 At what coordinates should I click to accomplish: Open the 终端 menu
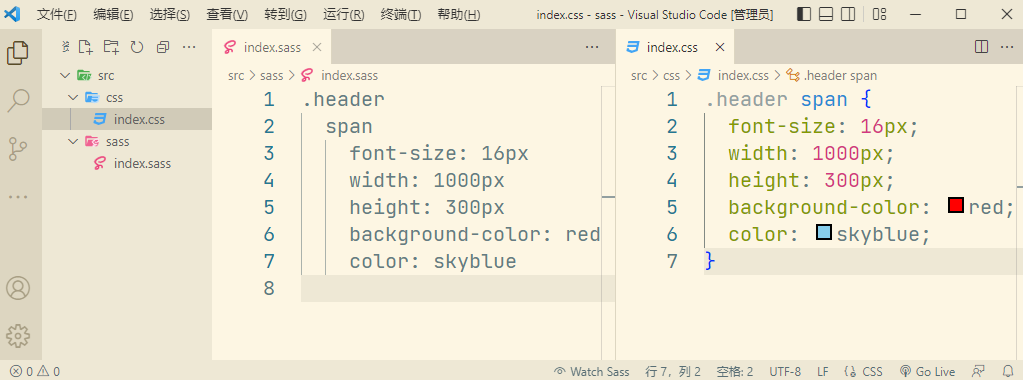[401, 14]
